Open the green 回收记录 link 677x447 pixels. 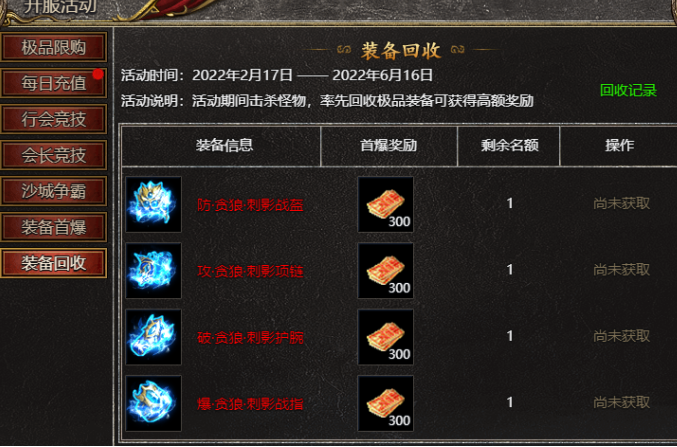click(628, 90)
